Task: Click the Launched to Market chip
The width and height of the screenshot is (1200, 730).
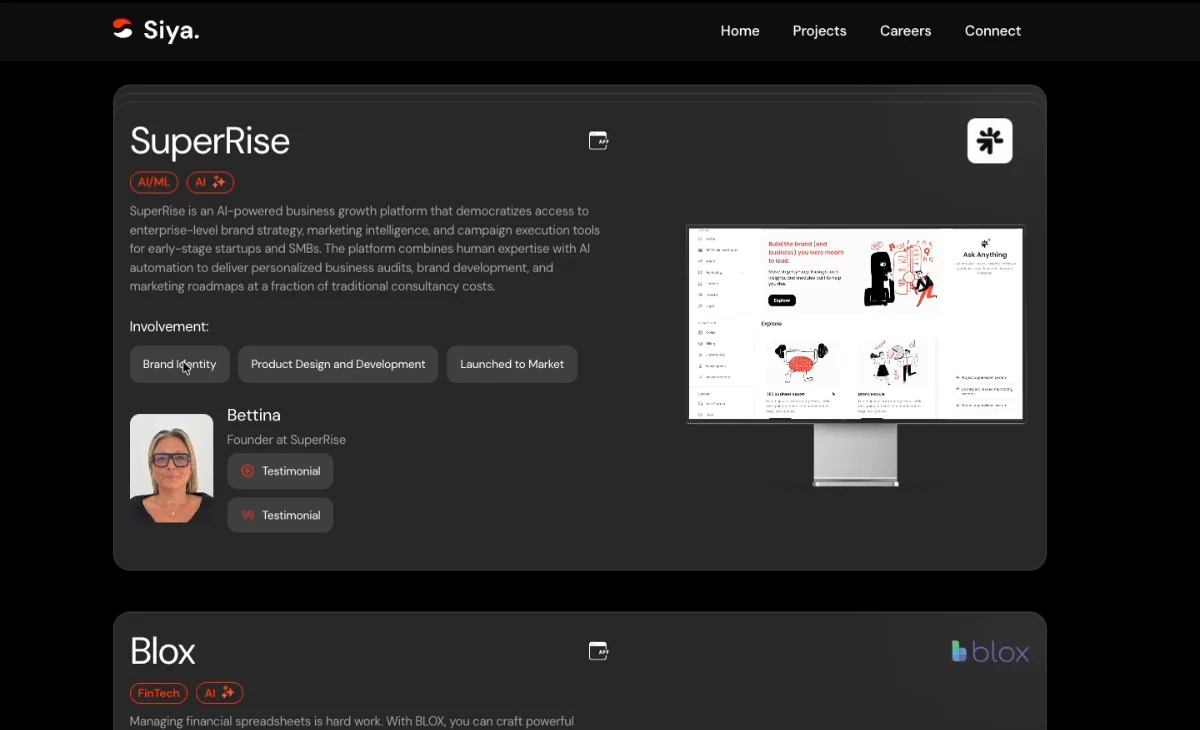Action: 512,364
